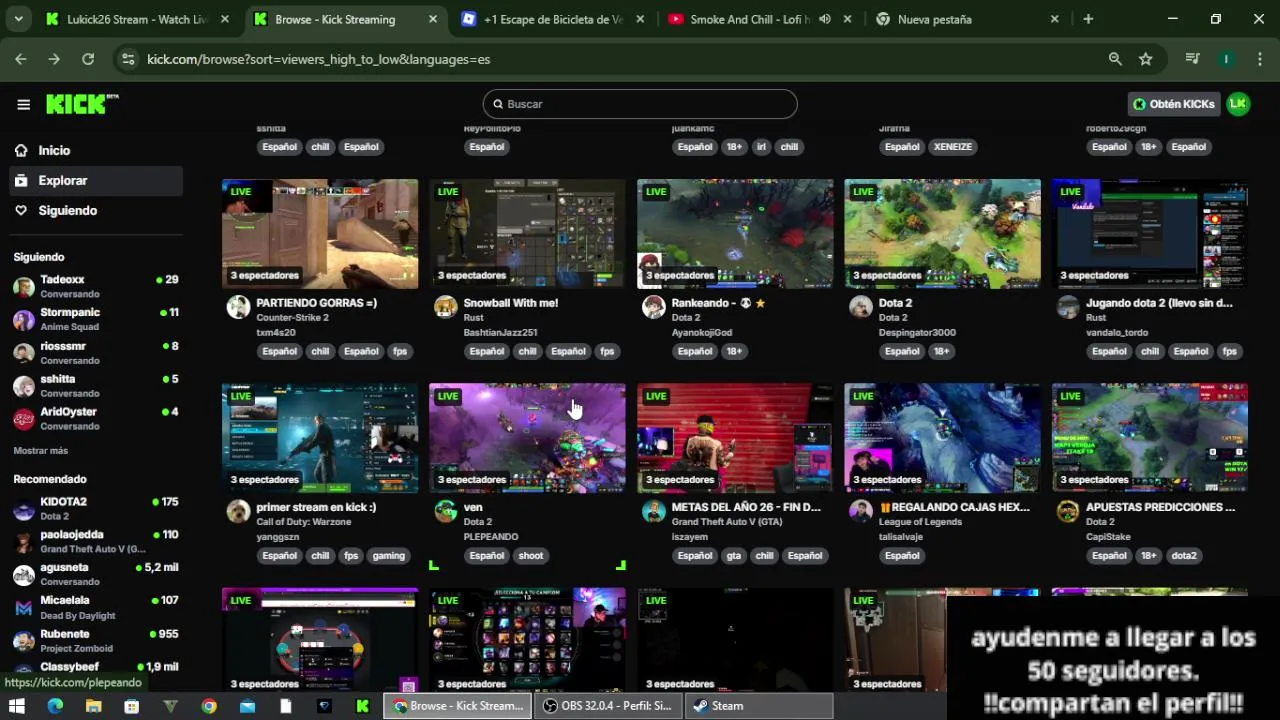Image resolution: width=1280 pixels, height=720 pixels.
Task: Open recommended channel Rubenete
Action: tap(95, 640)
